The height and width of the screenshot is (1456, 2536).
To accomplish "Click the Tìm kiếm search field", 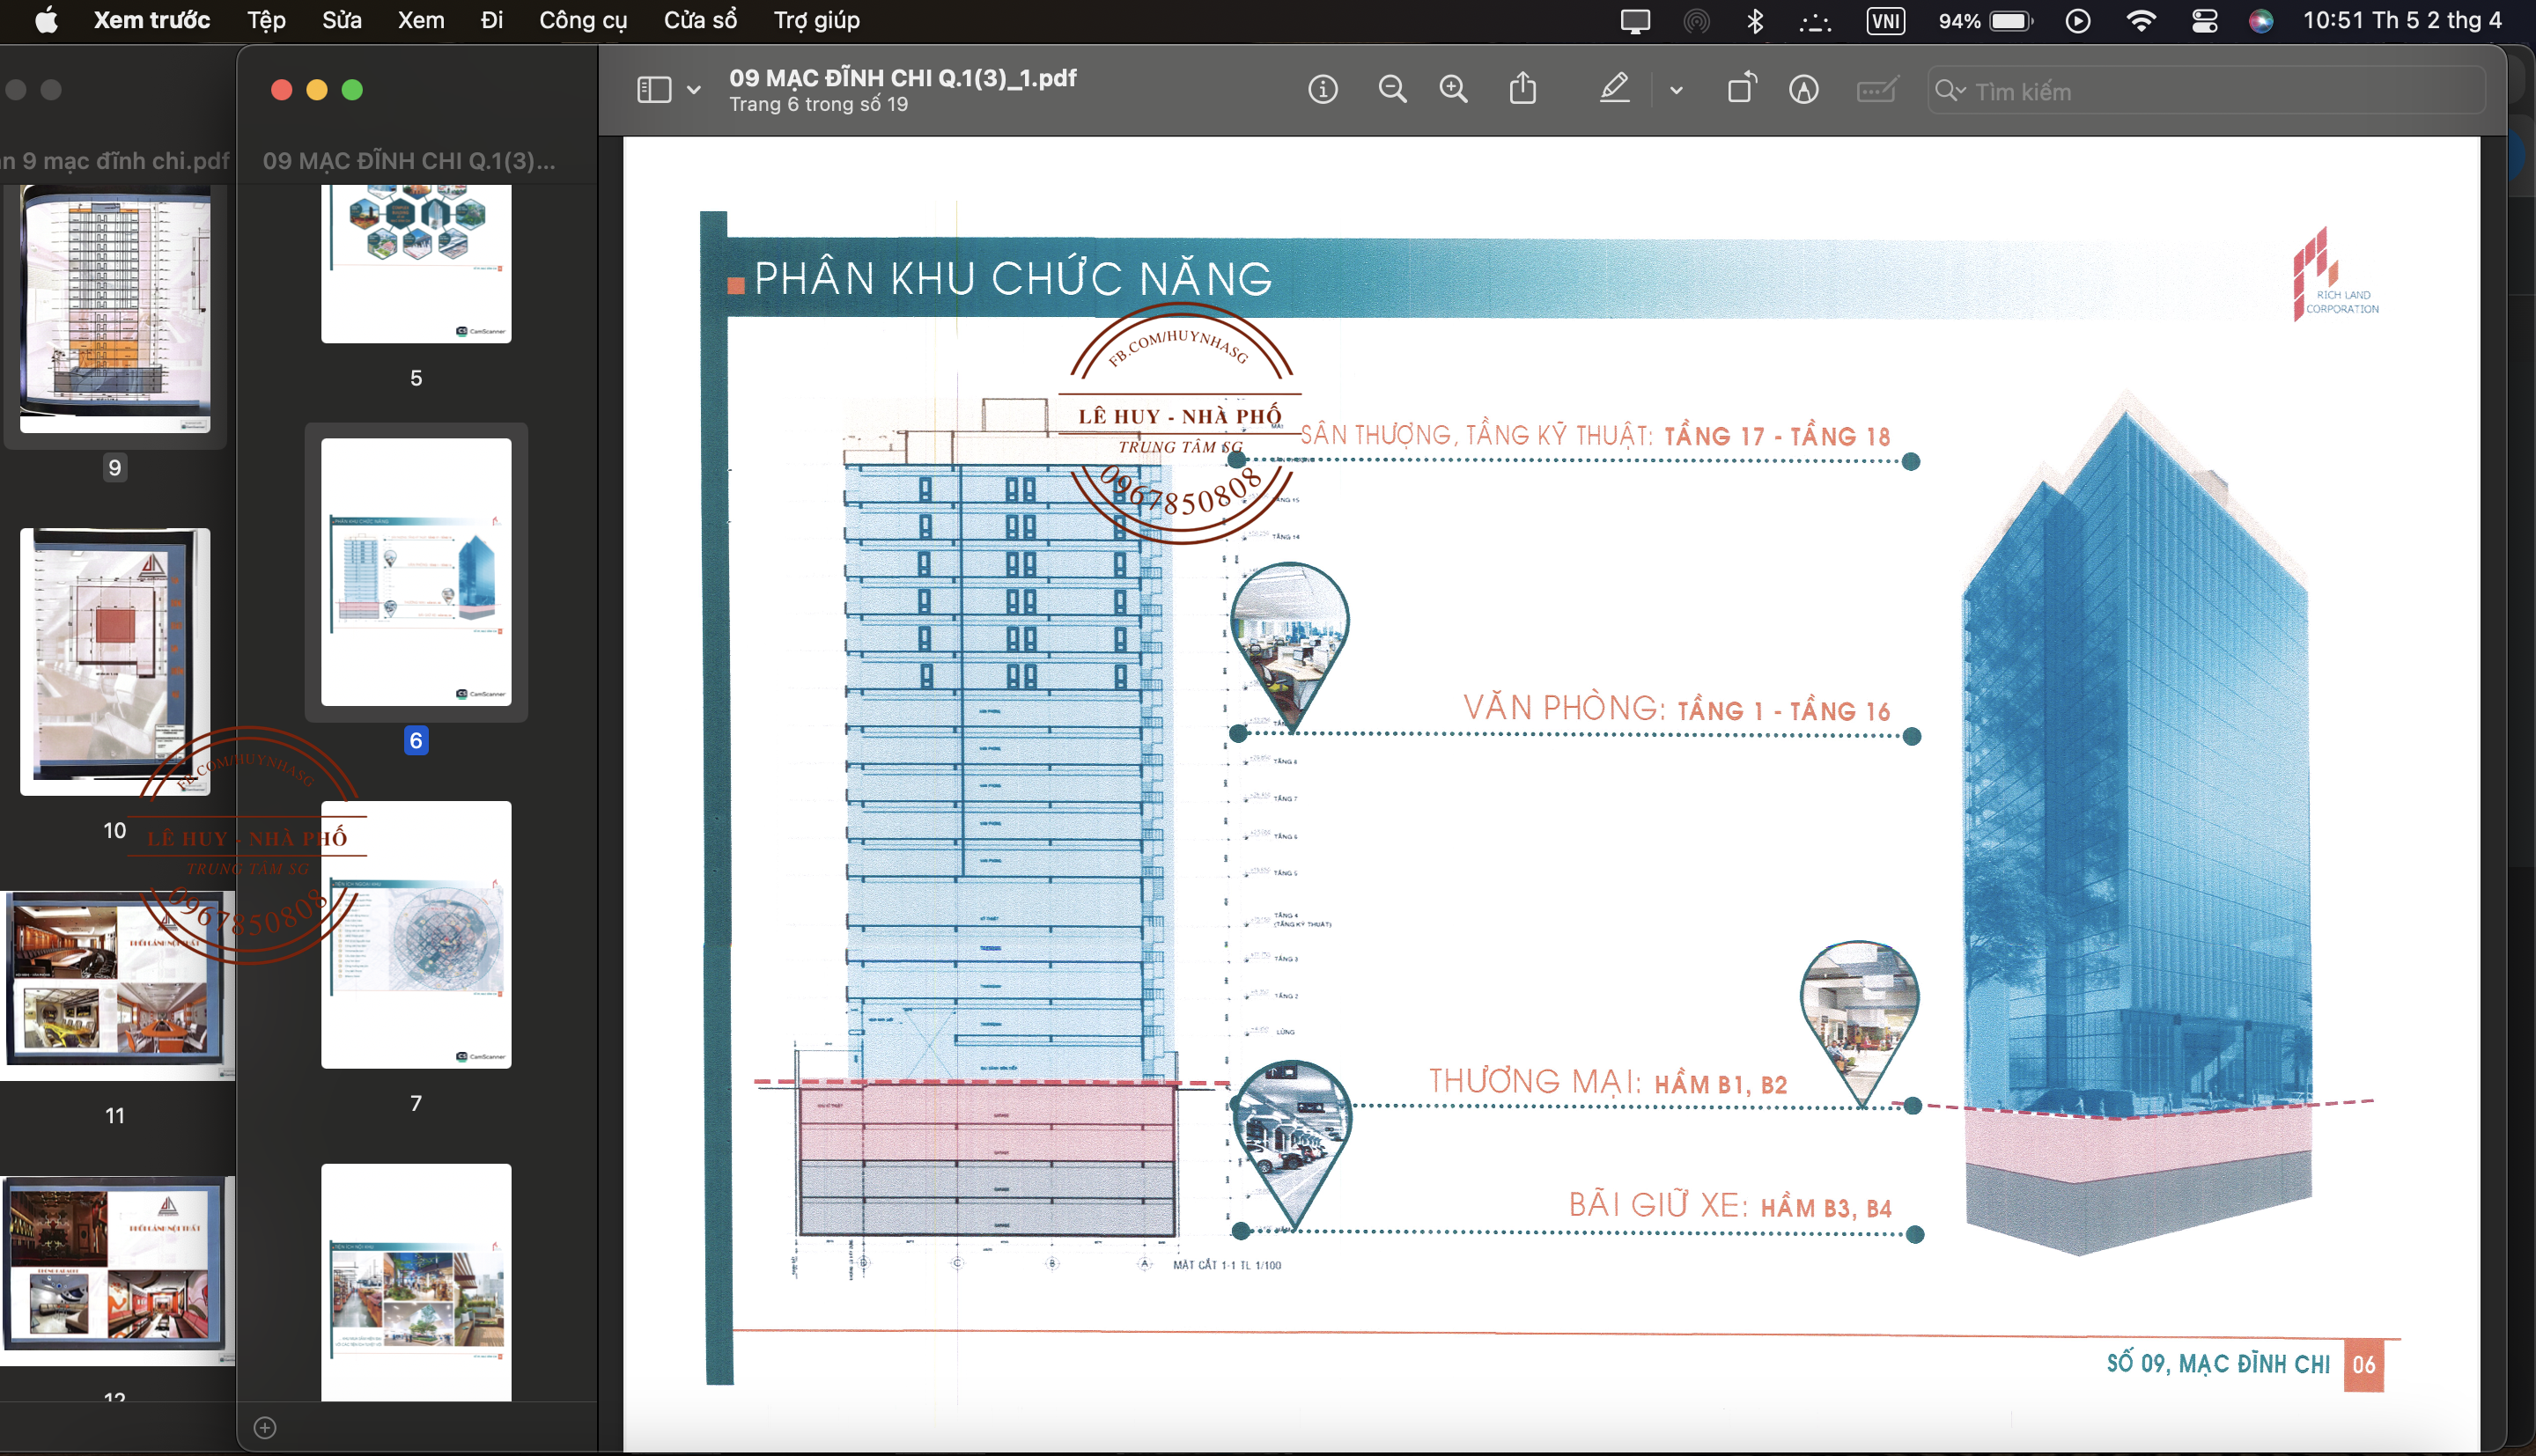I will 2206,91.
